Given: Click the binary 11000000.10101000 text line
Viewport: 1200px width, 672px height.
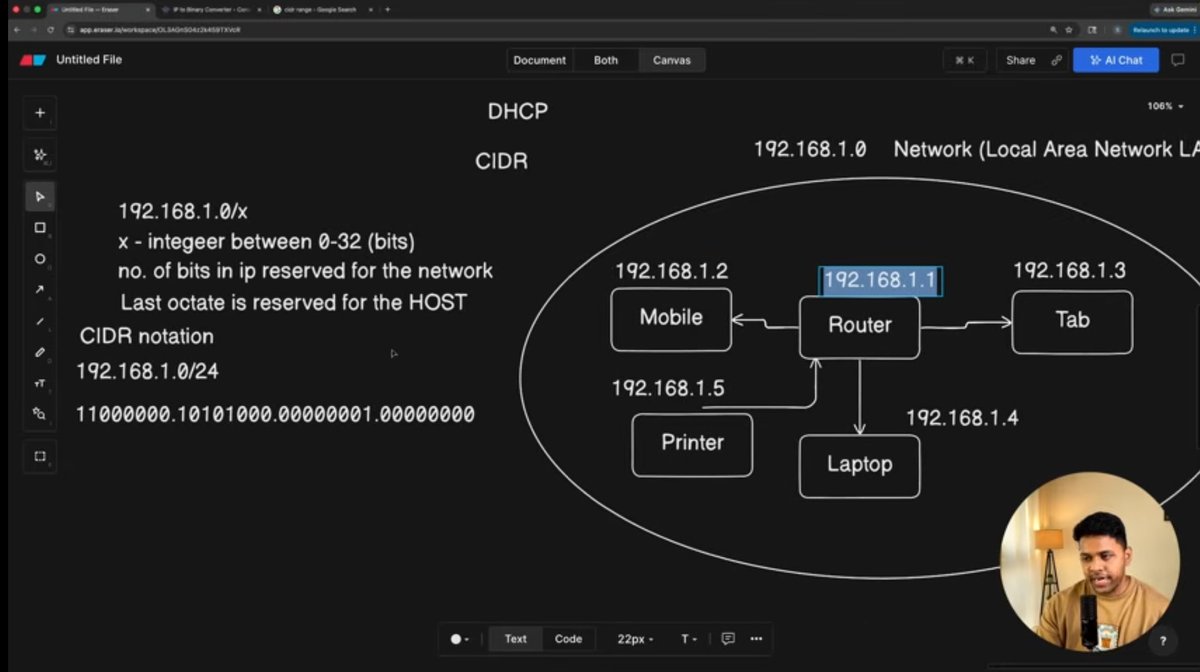Looking at the screenshot, I should click(276, 414).
